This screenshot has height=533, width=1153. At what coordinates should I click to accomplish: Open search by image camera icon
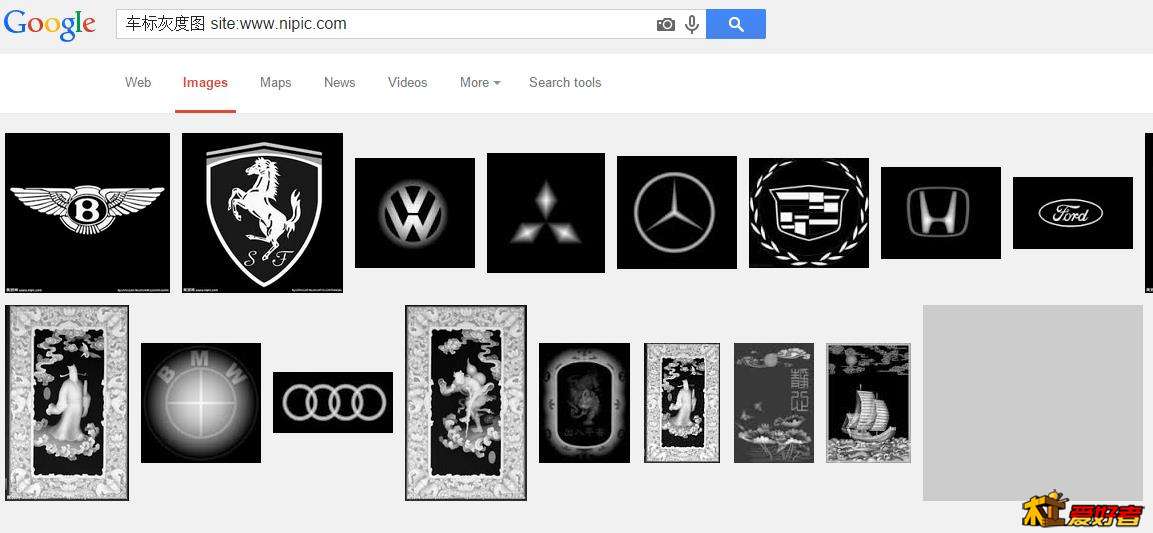(665, 24)
